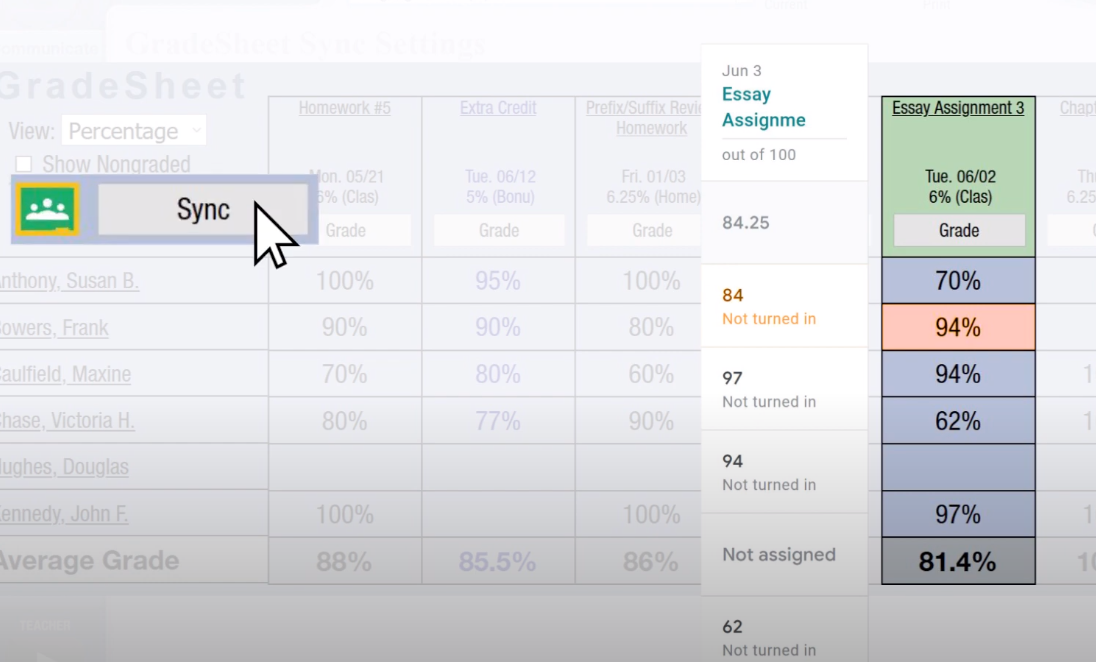Open Essay Assignme link in Classroom panel
Screen dimensions: 1096x662
[763, 107]
